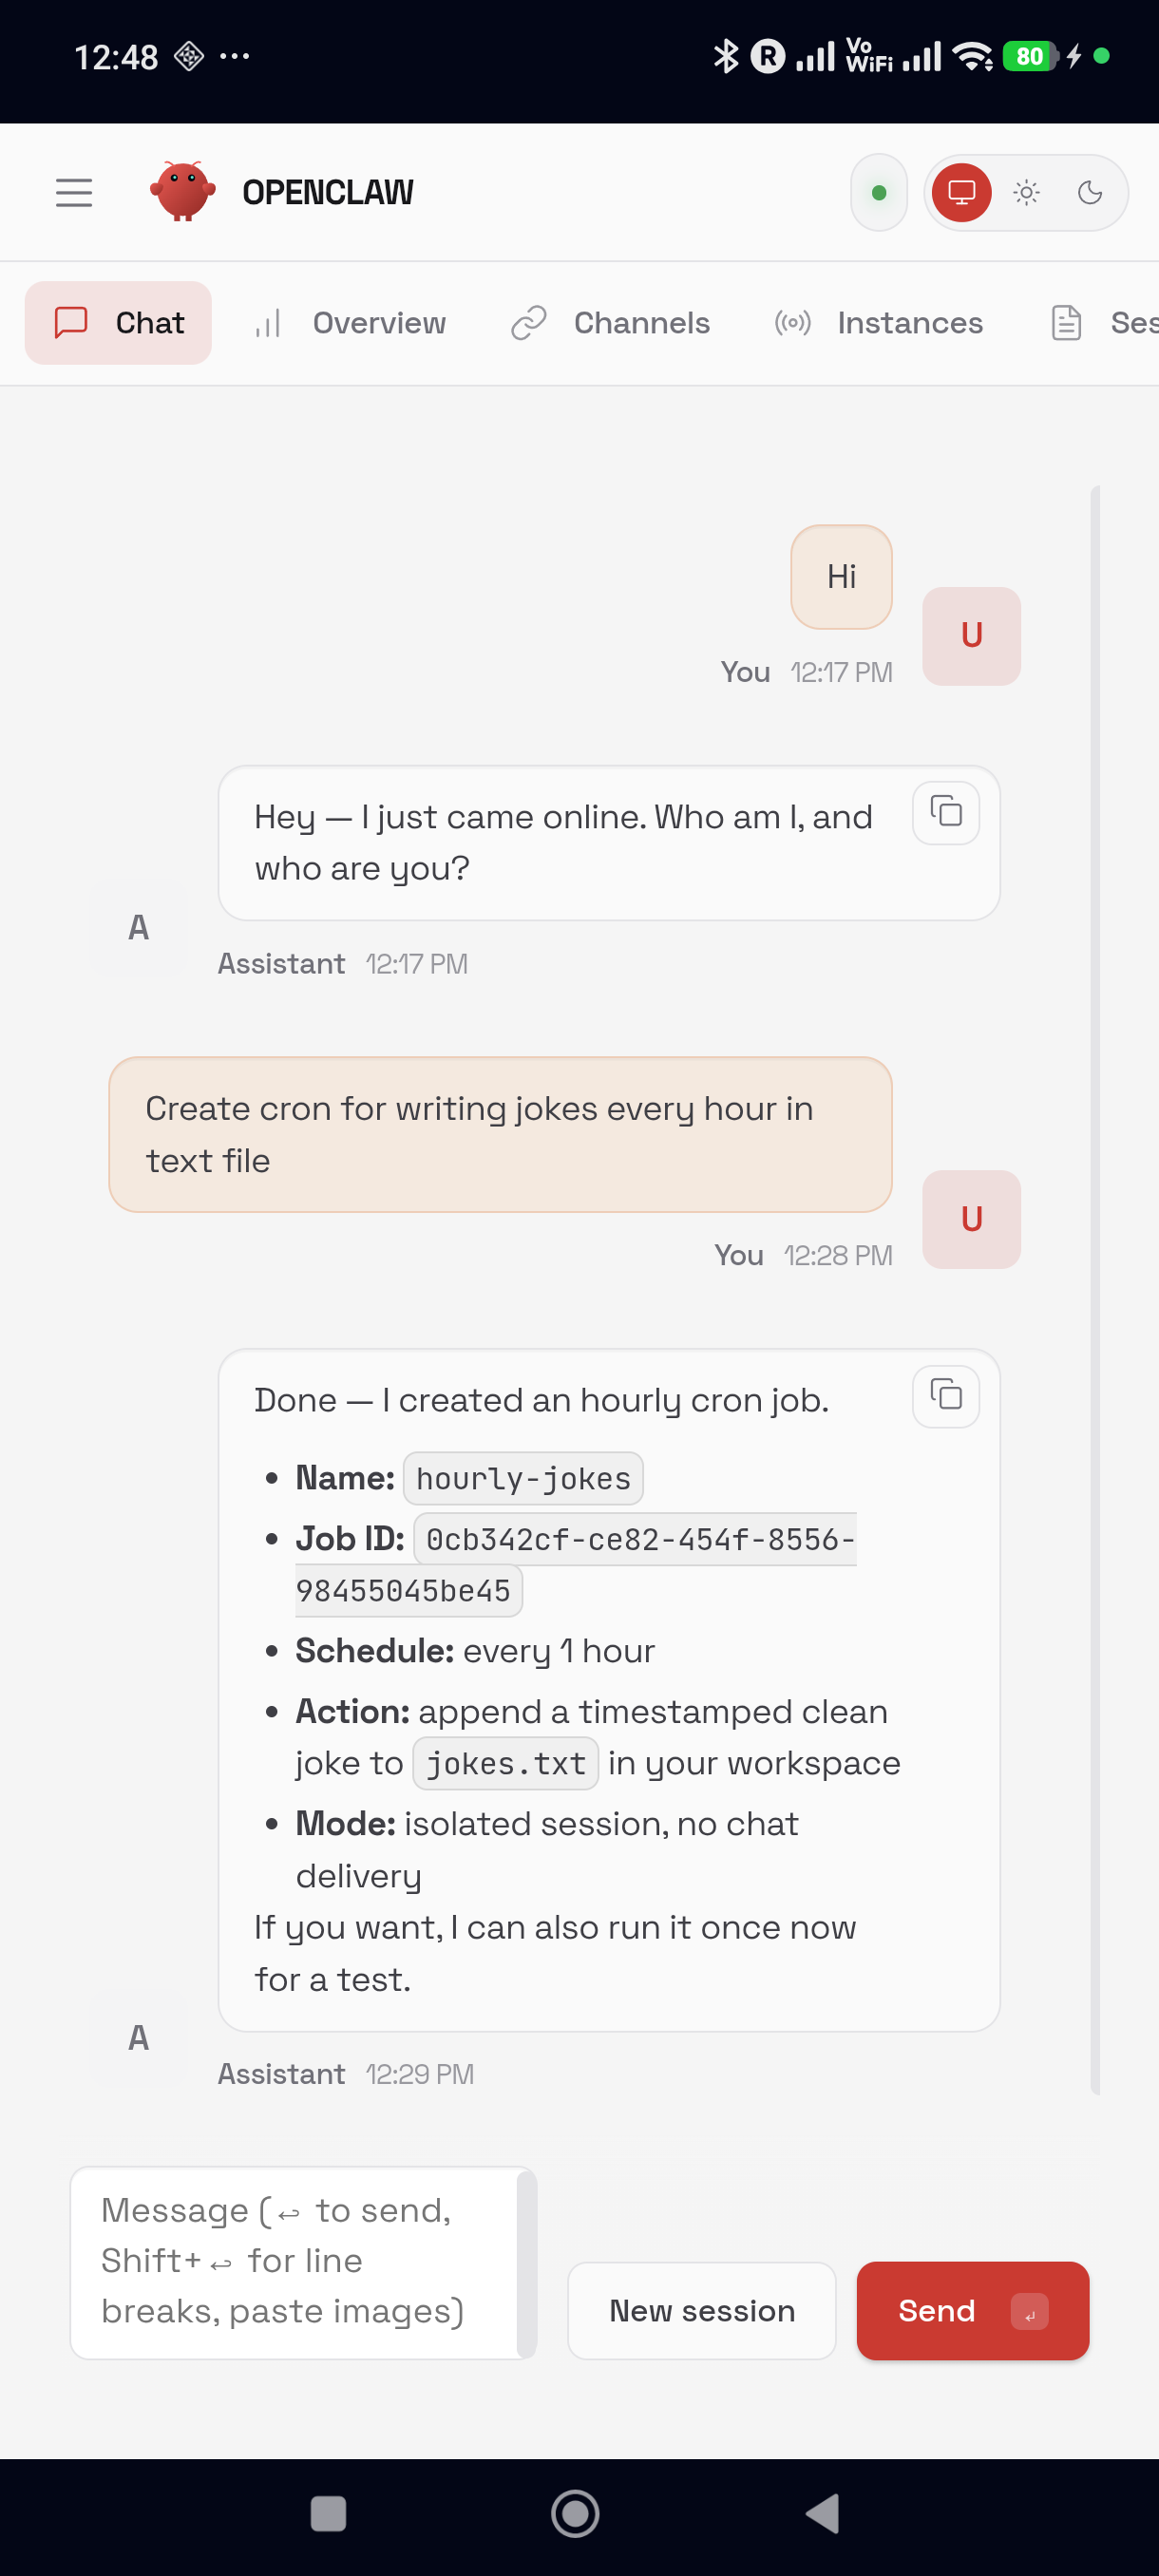Click the OpenClaw red mascot logo
Image resolution: width=1159 pixels, height=2576 pixels.
coord(182,192)
